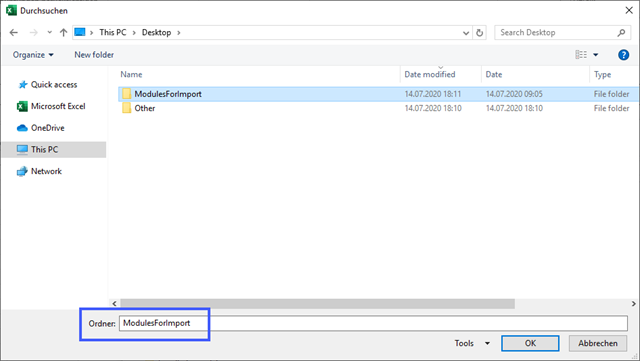Create a New folder
This screenshot has height=361, width=640.
(94, 55)
